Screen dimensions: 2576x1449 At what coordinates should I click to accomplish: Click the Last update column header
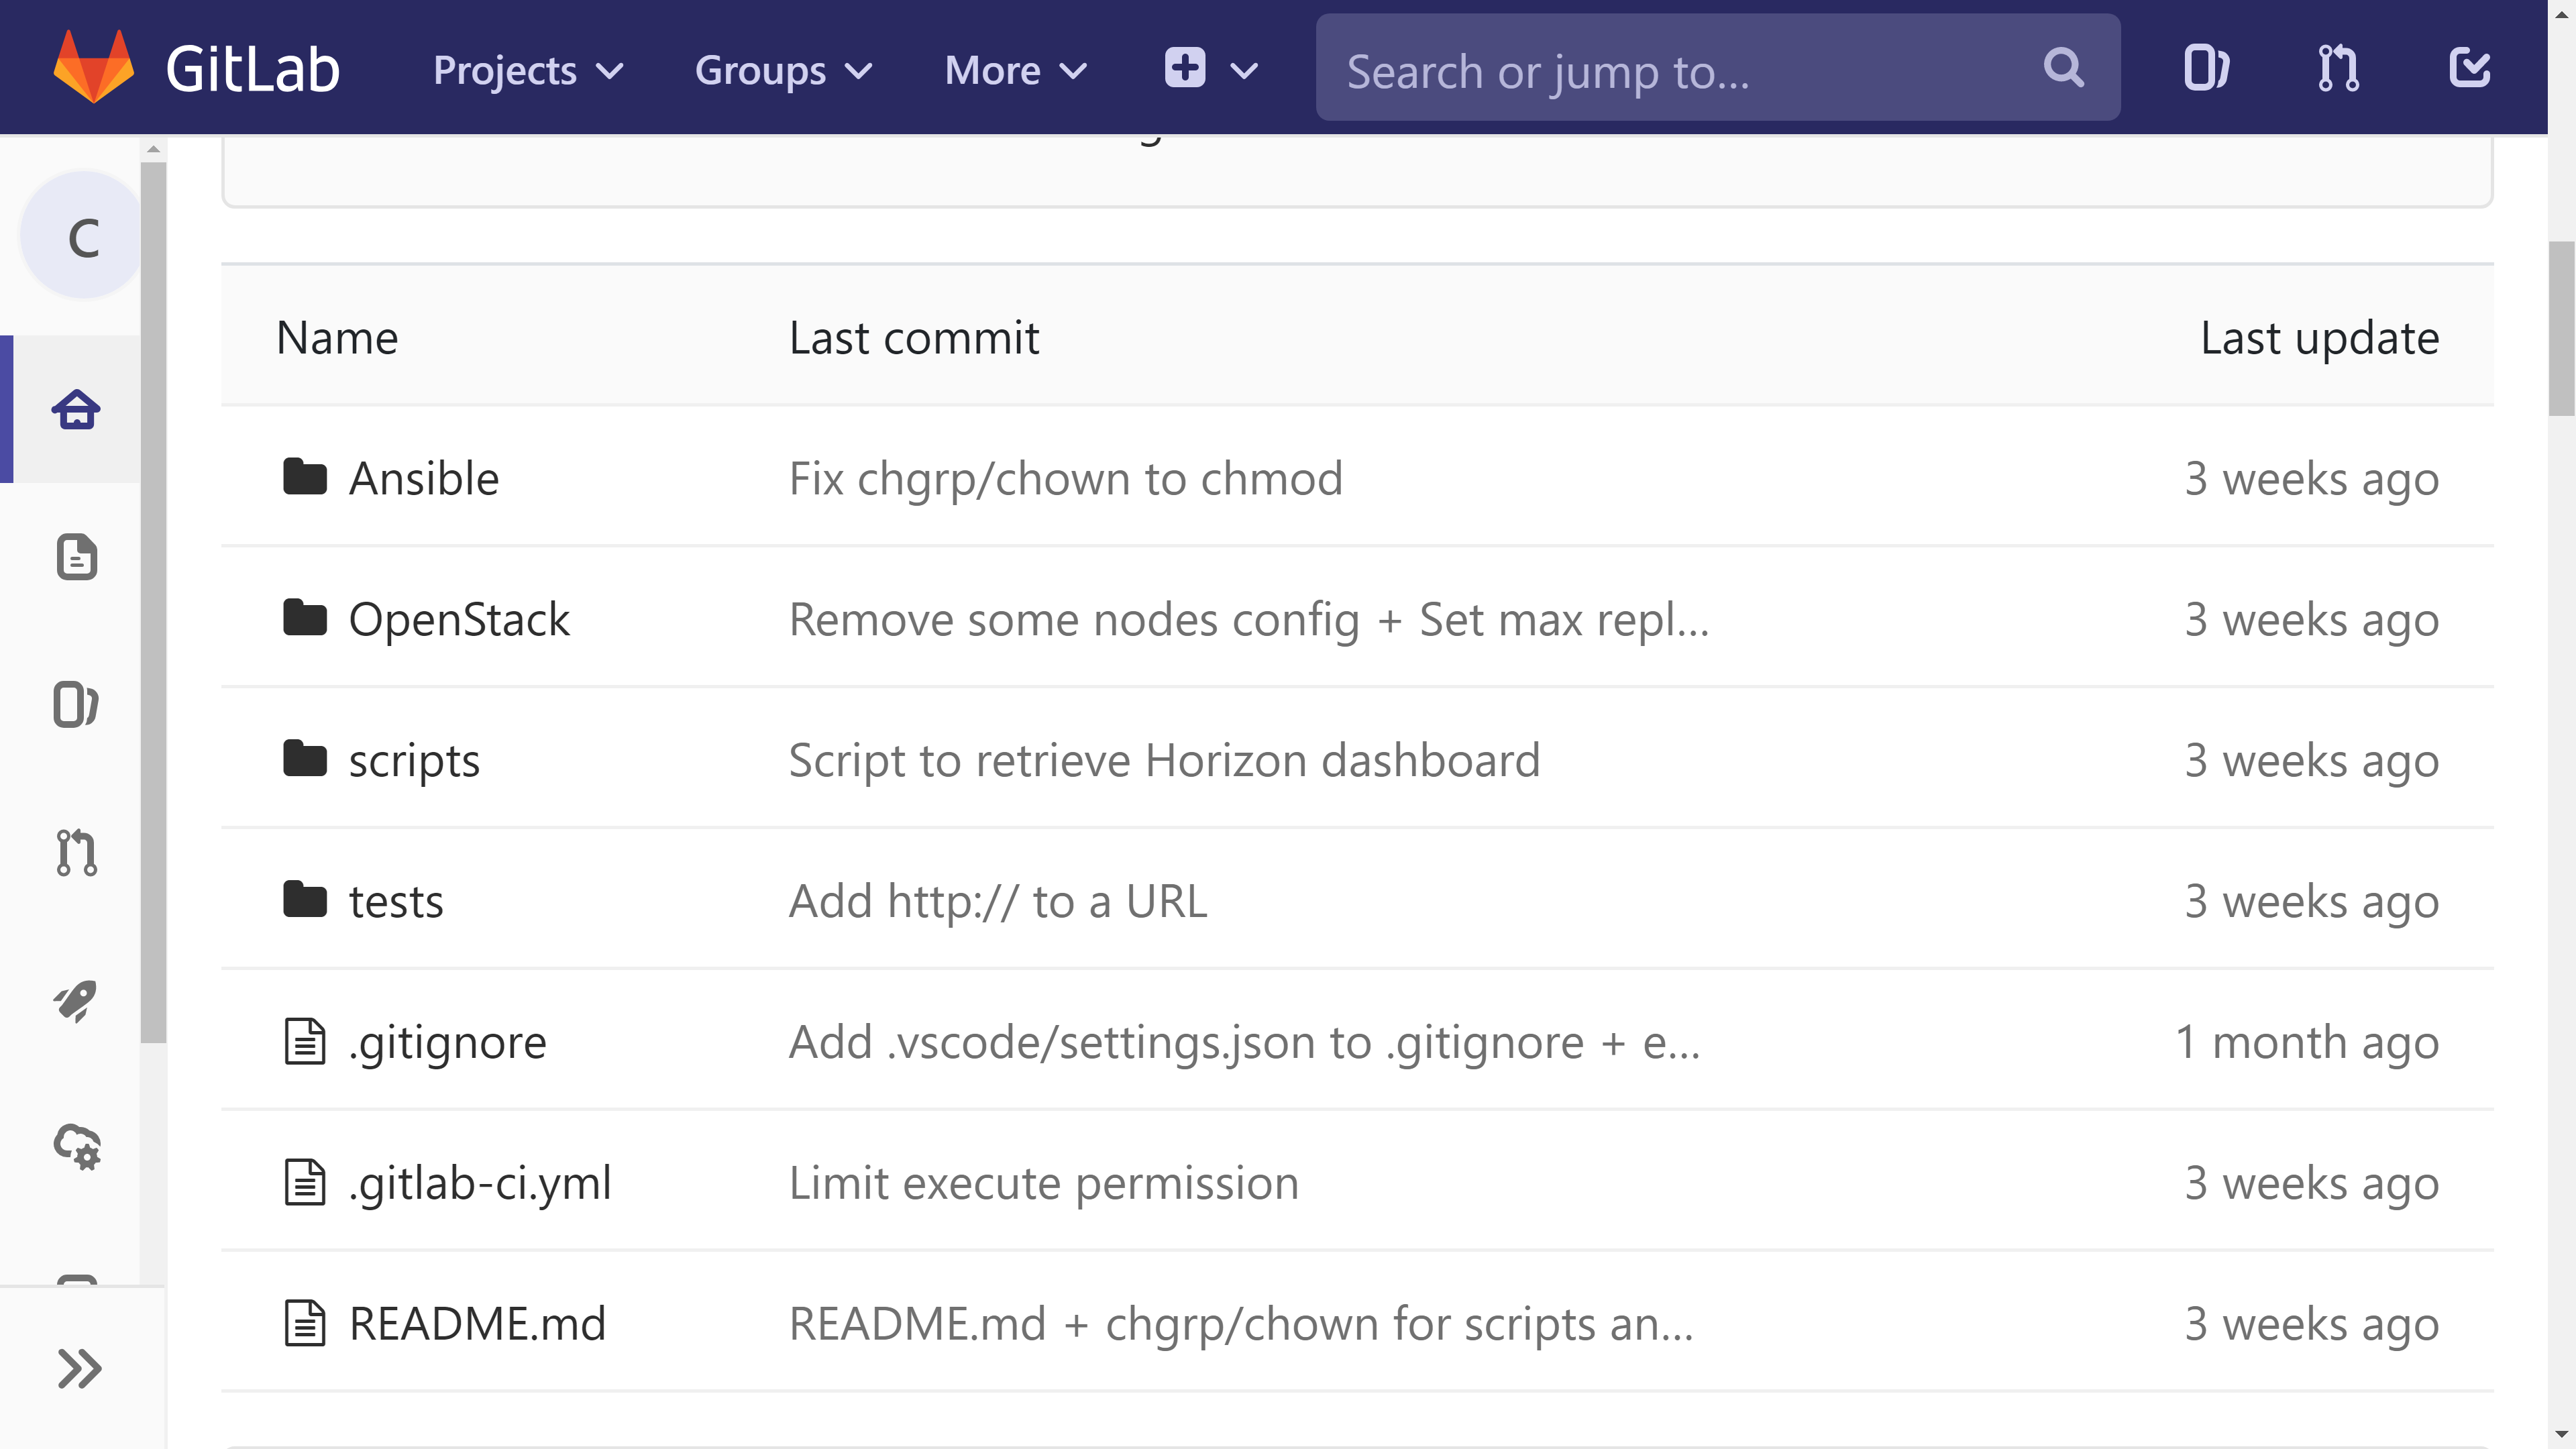click(2320, 338)
